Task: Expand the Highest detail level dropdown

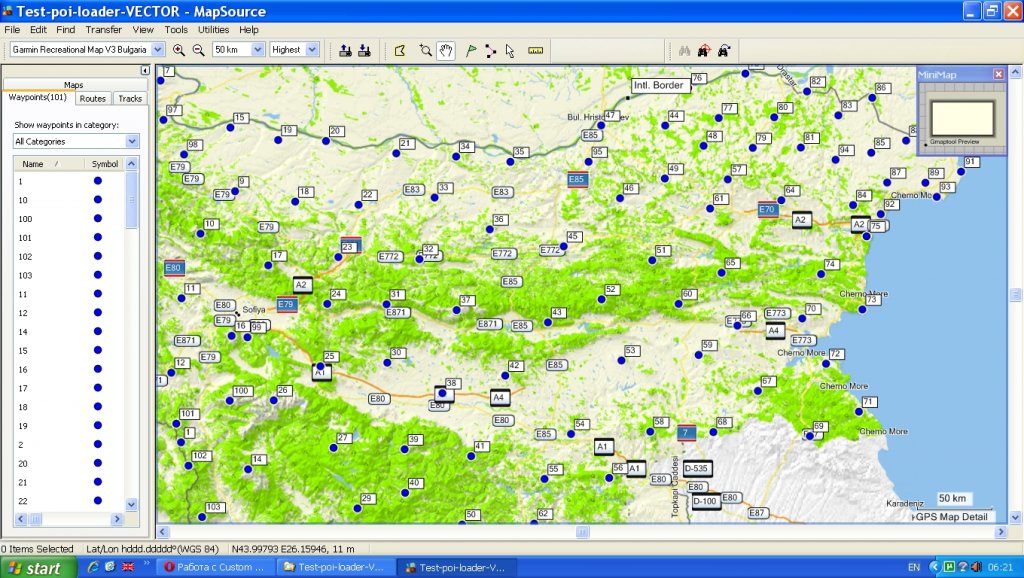Action: (x=312, y=49)
